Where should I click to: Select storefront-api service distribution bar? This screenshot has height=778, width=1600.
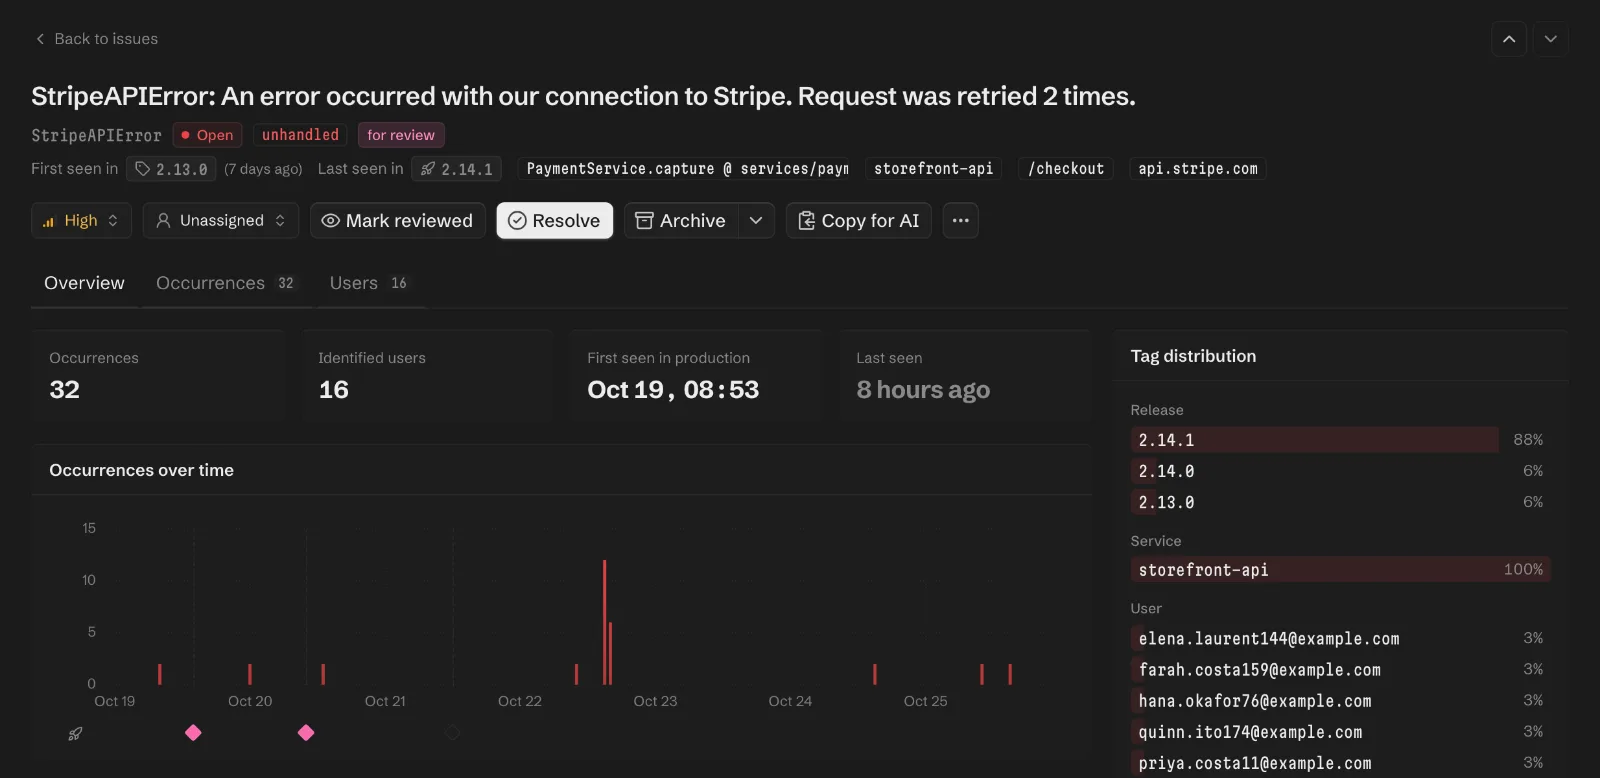tap(1340, 570)
